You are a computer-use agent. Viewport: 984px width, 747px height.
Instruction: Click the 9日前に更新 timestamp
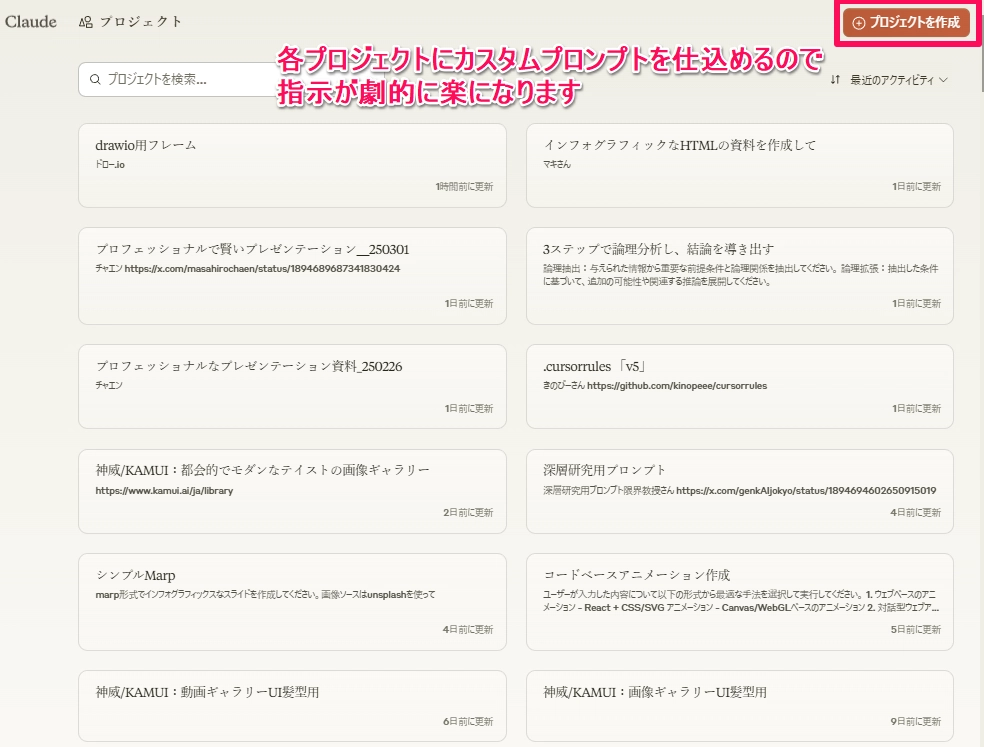916,722
